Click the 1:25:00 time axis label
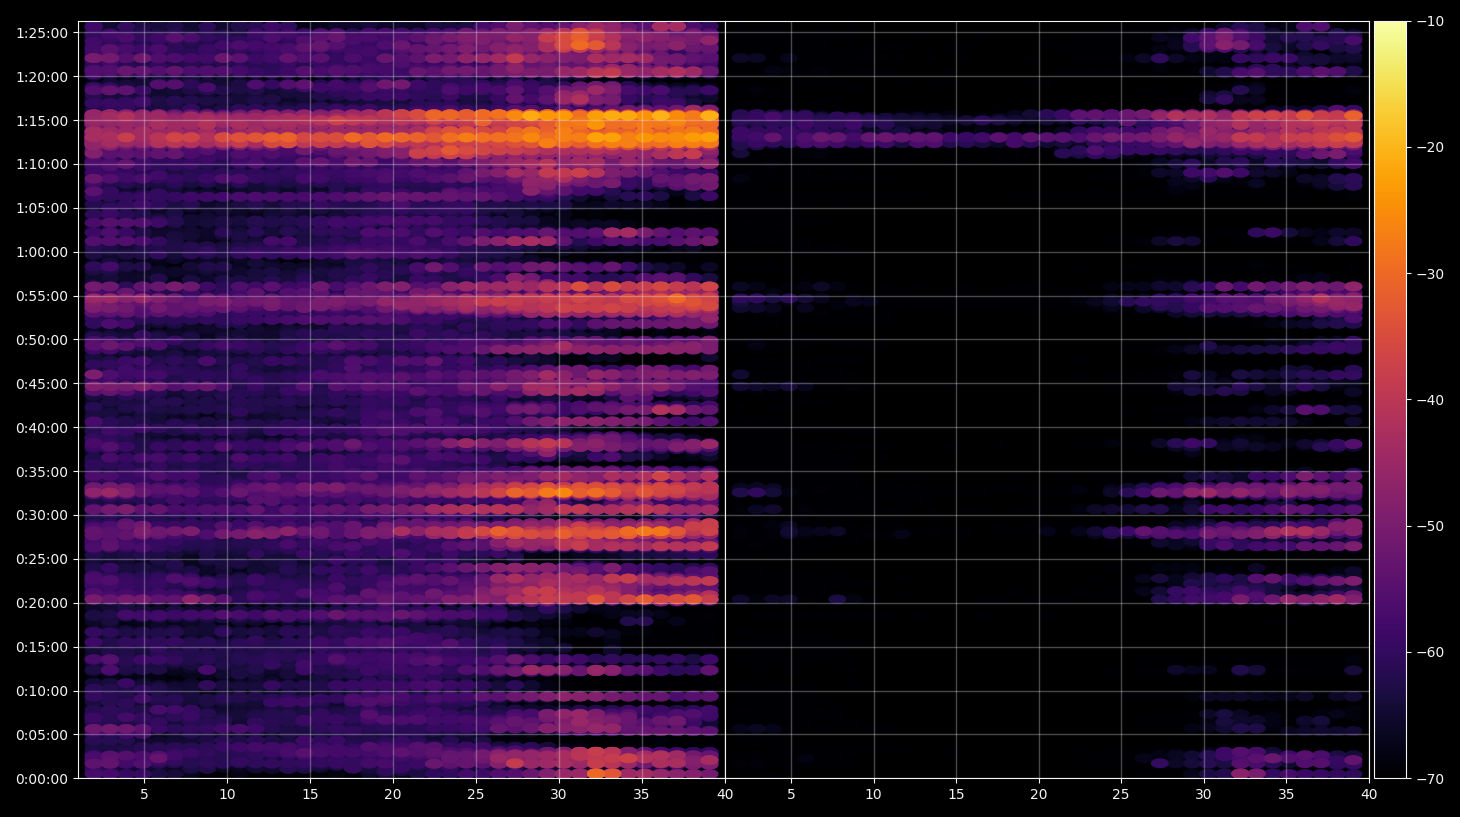This screenshot has width=1460, height=817. click(x=42, y=33)
